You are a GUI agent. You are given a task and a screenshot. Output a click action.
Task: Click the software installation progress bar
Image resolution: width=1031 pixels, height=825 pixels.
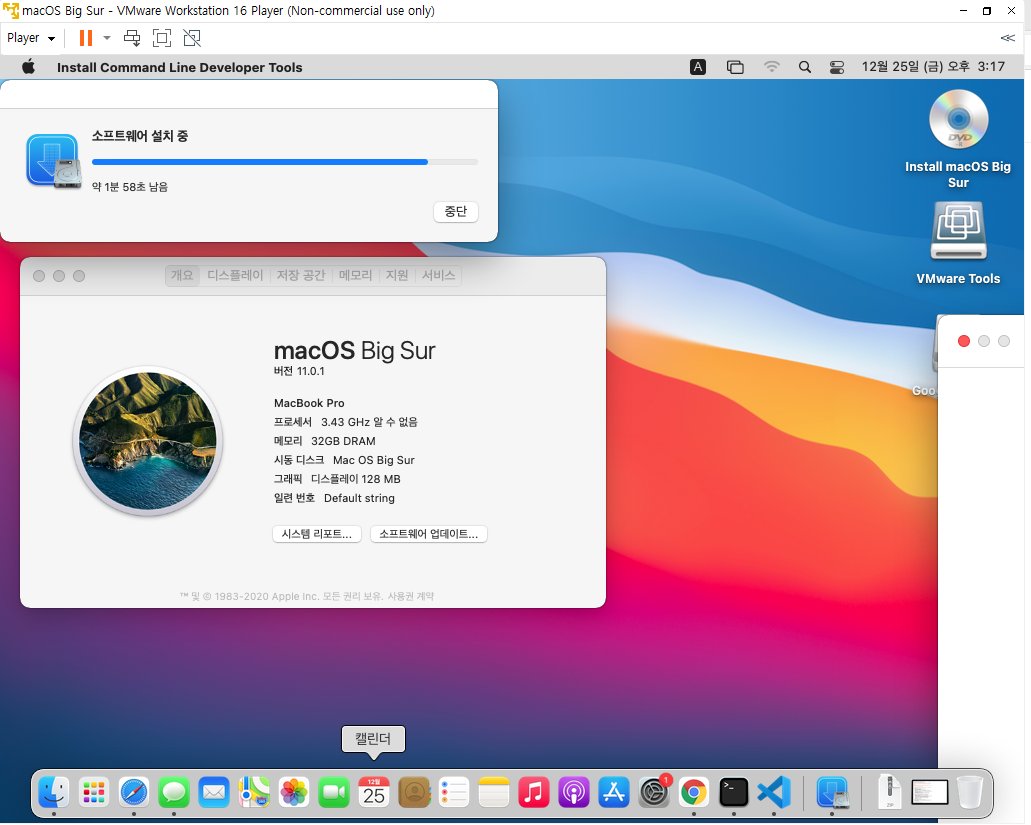coord(285,162)
